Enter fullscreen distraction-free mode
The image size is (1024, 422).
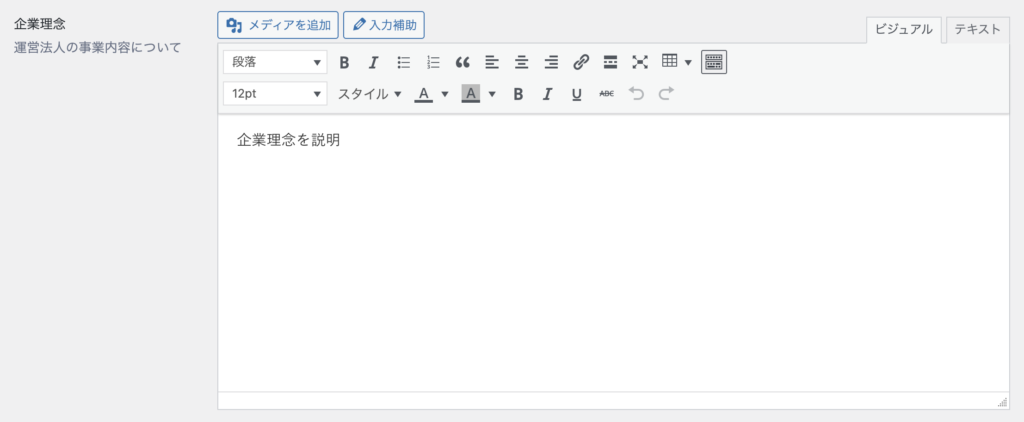pyautogui.click(x=640, y=62)
